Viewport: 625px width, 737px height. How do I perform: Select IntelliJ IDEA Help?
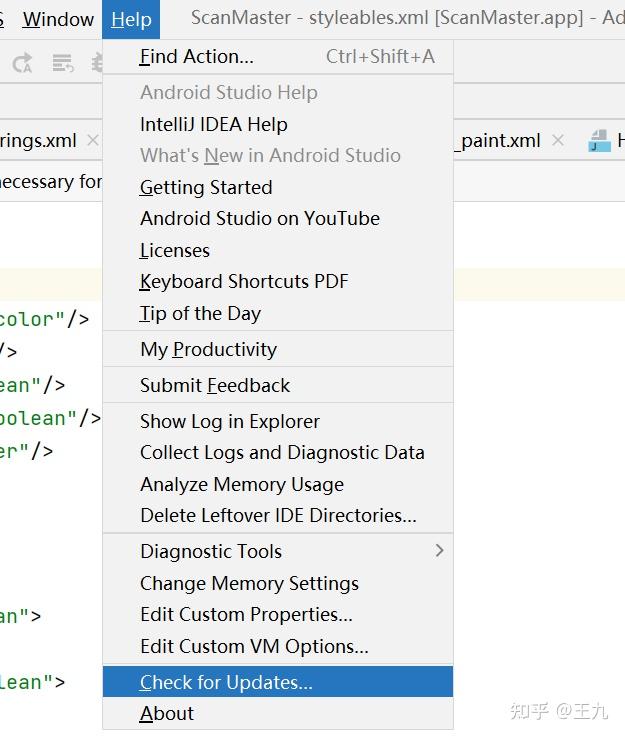coord(214,124)
